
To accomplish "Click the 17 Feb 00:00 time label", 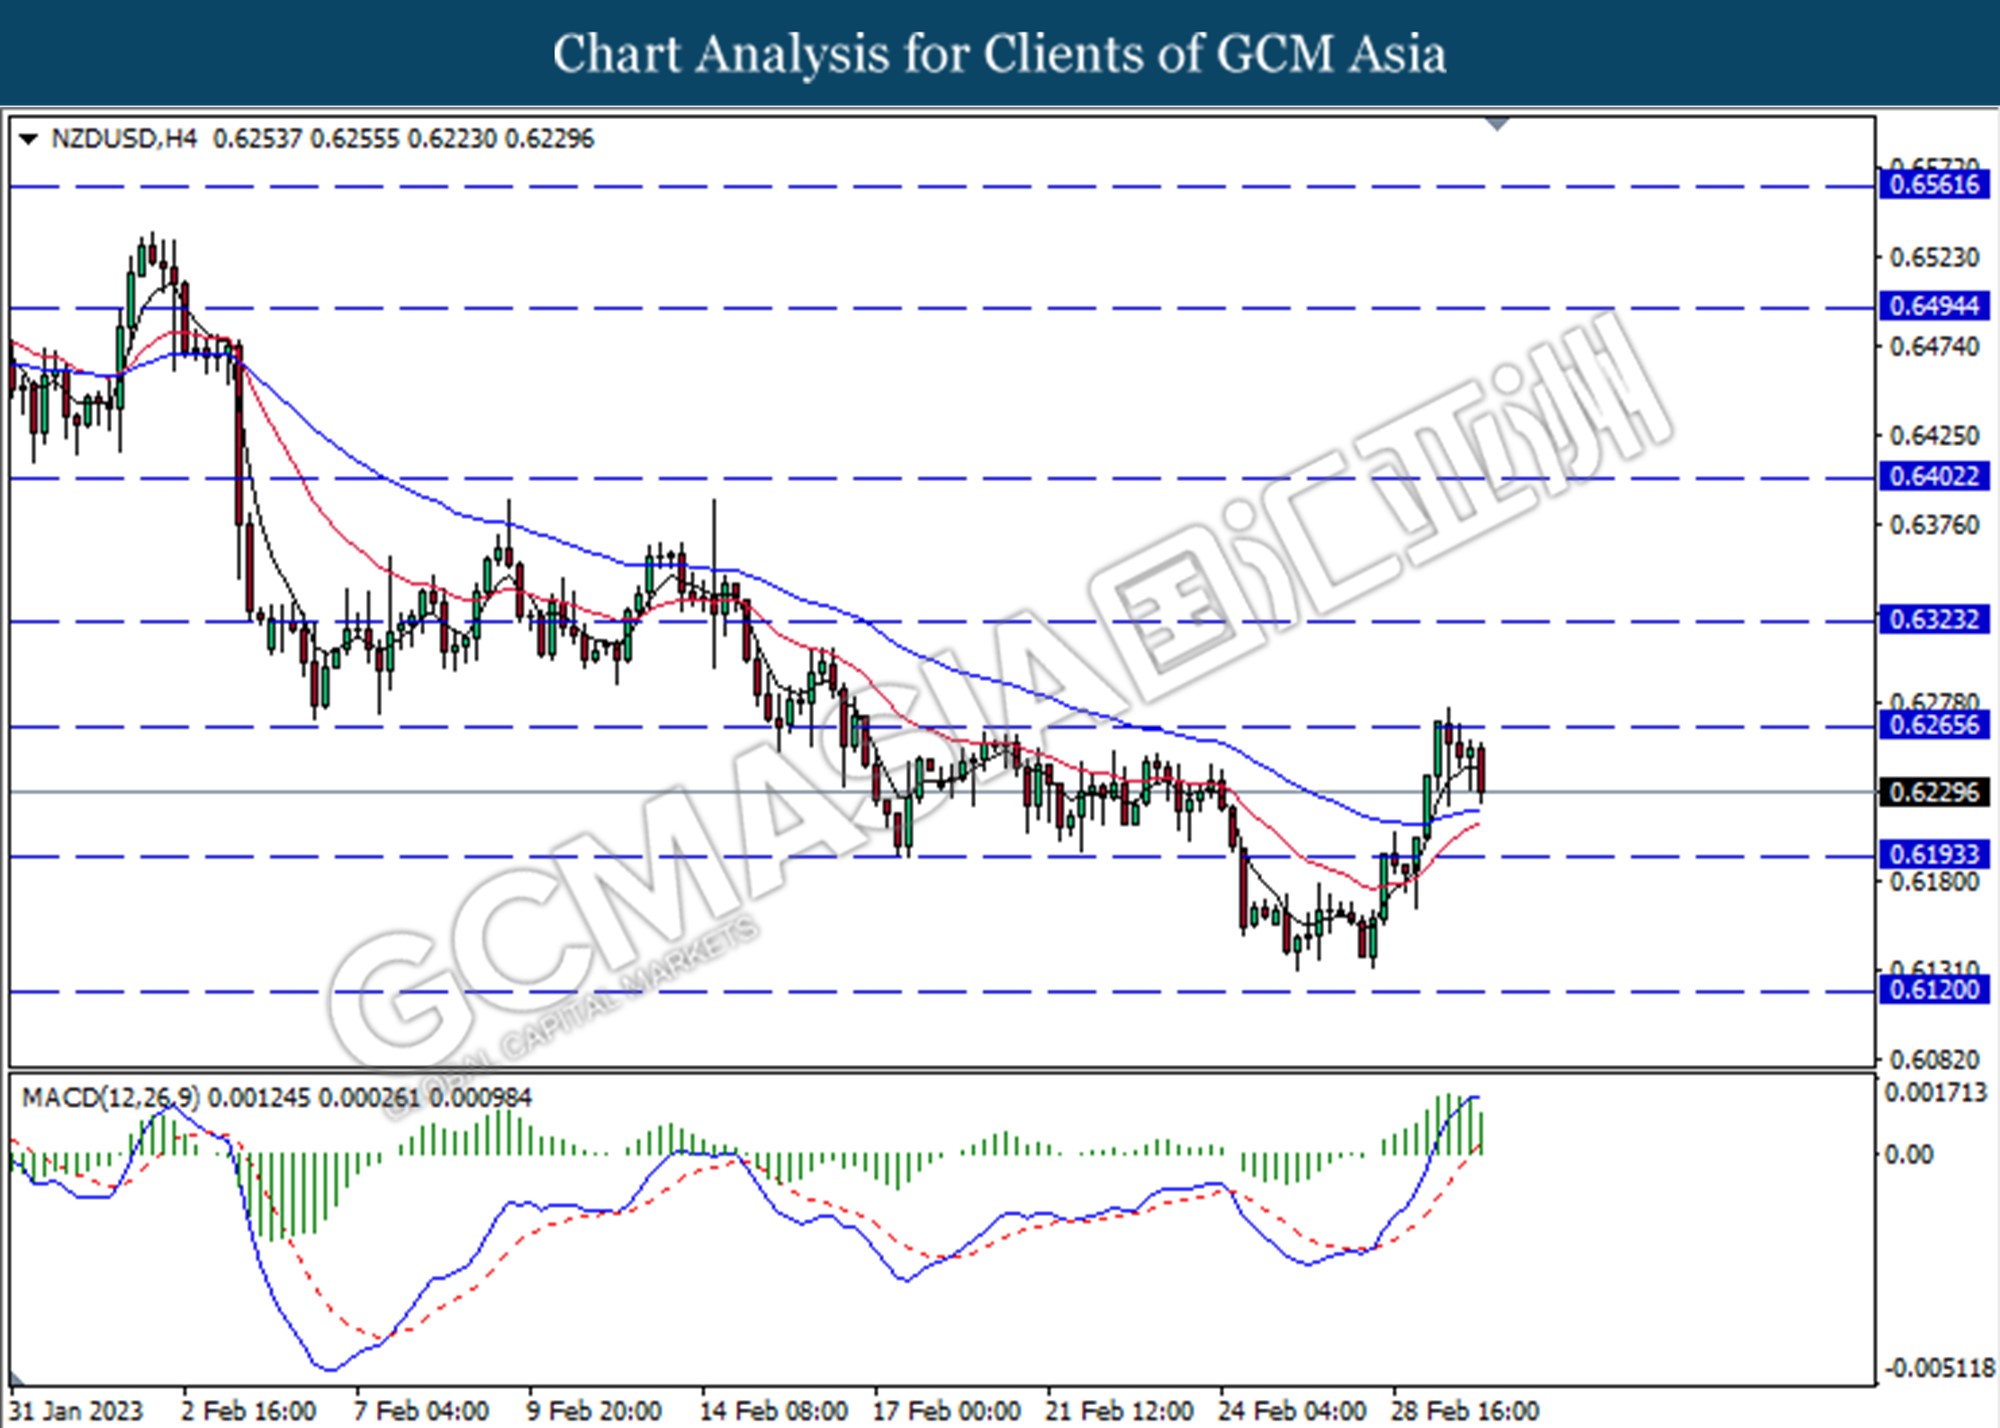I will (x=947, y=1411).
